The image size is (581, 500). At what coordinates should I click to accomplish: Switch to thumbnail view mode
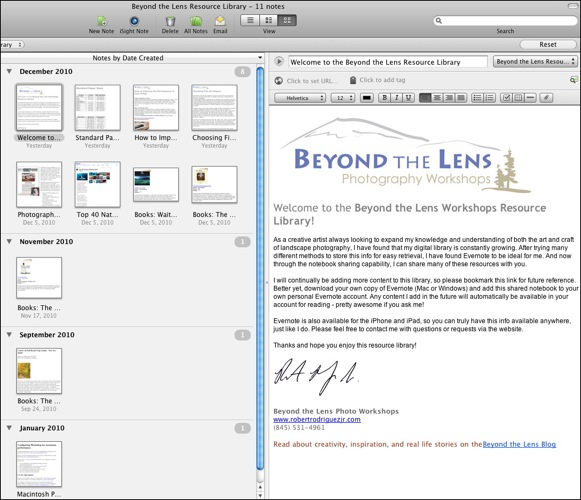(287, 20)
